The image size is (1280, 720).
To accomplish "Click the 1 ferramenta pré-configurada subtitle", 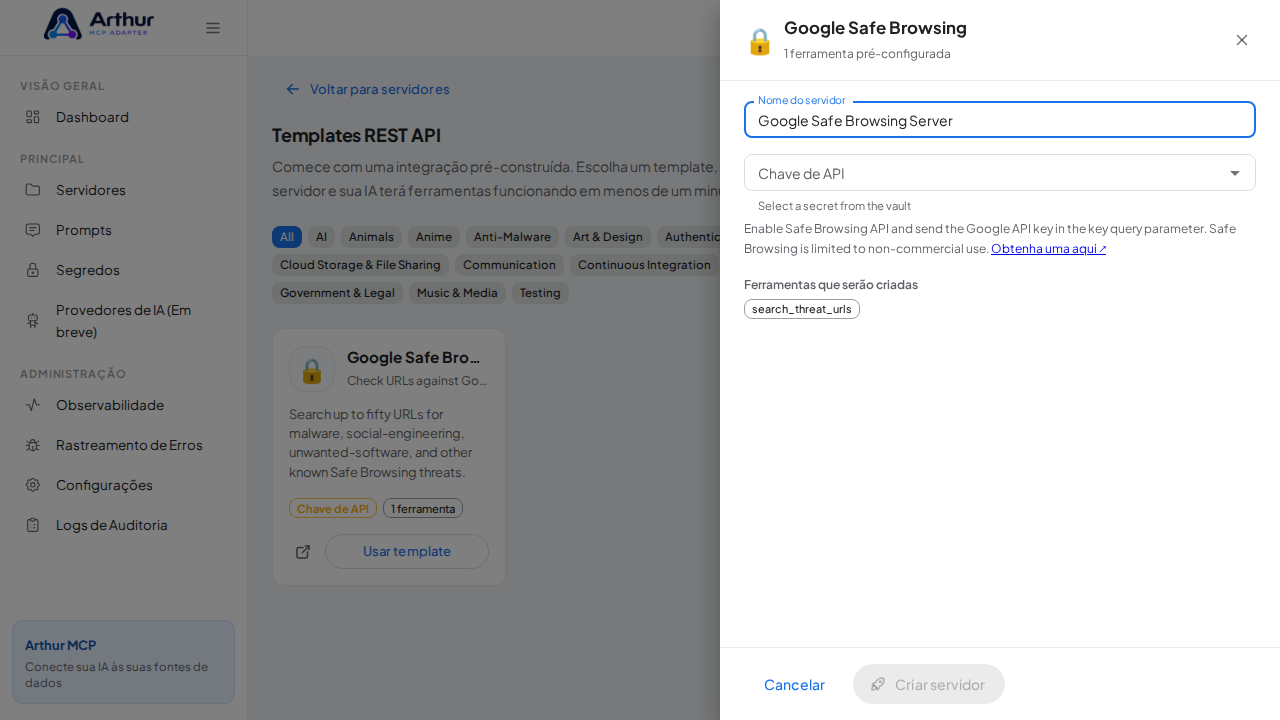I will coord(867,54).
